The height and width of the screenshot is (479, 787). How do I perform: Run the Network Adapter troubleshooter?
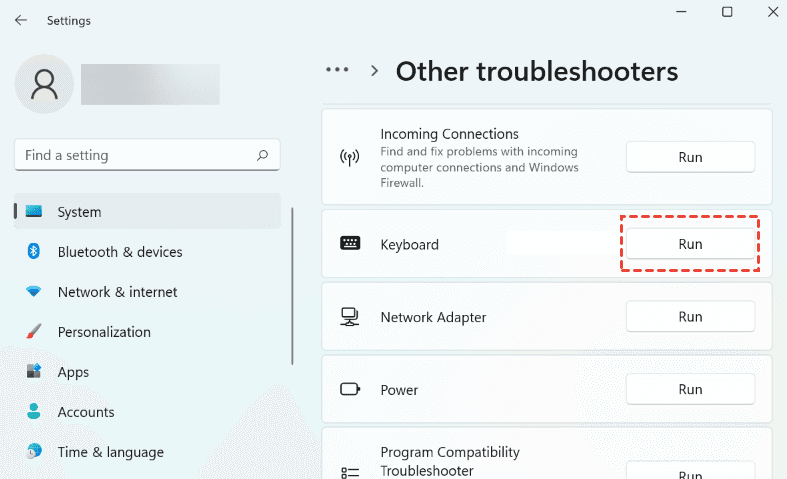tap(690, 317)
